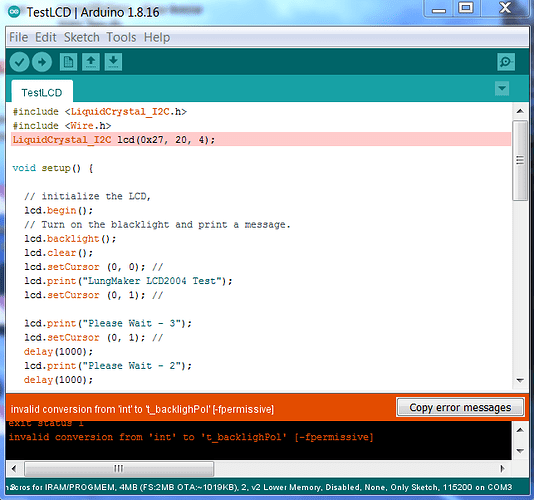The height and width of the screenshot is (500, 534).
Task: Open the Help menu
Action: point(157,37)
